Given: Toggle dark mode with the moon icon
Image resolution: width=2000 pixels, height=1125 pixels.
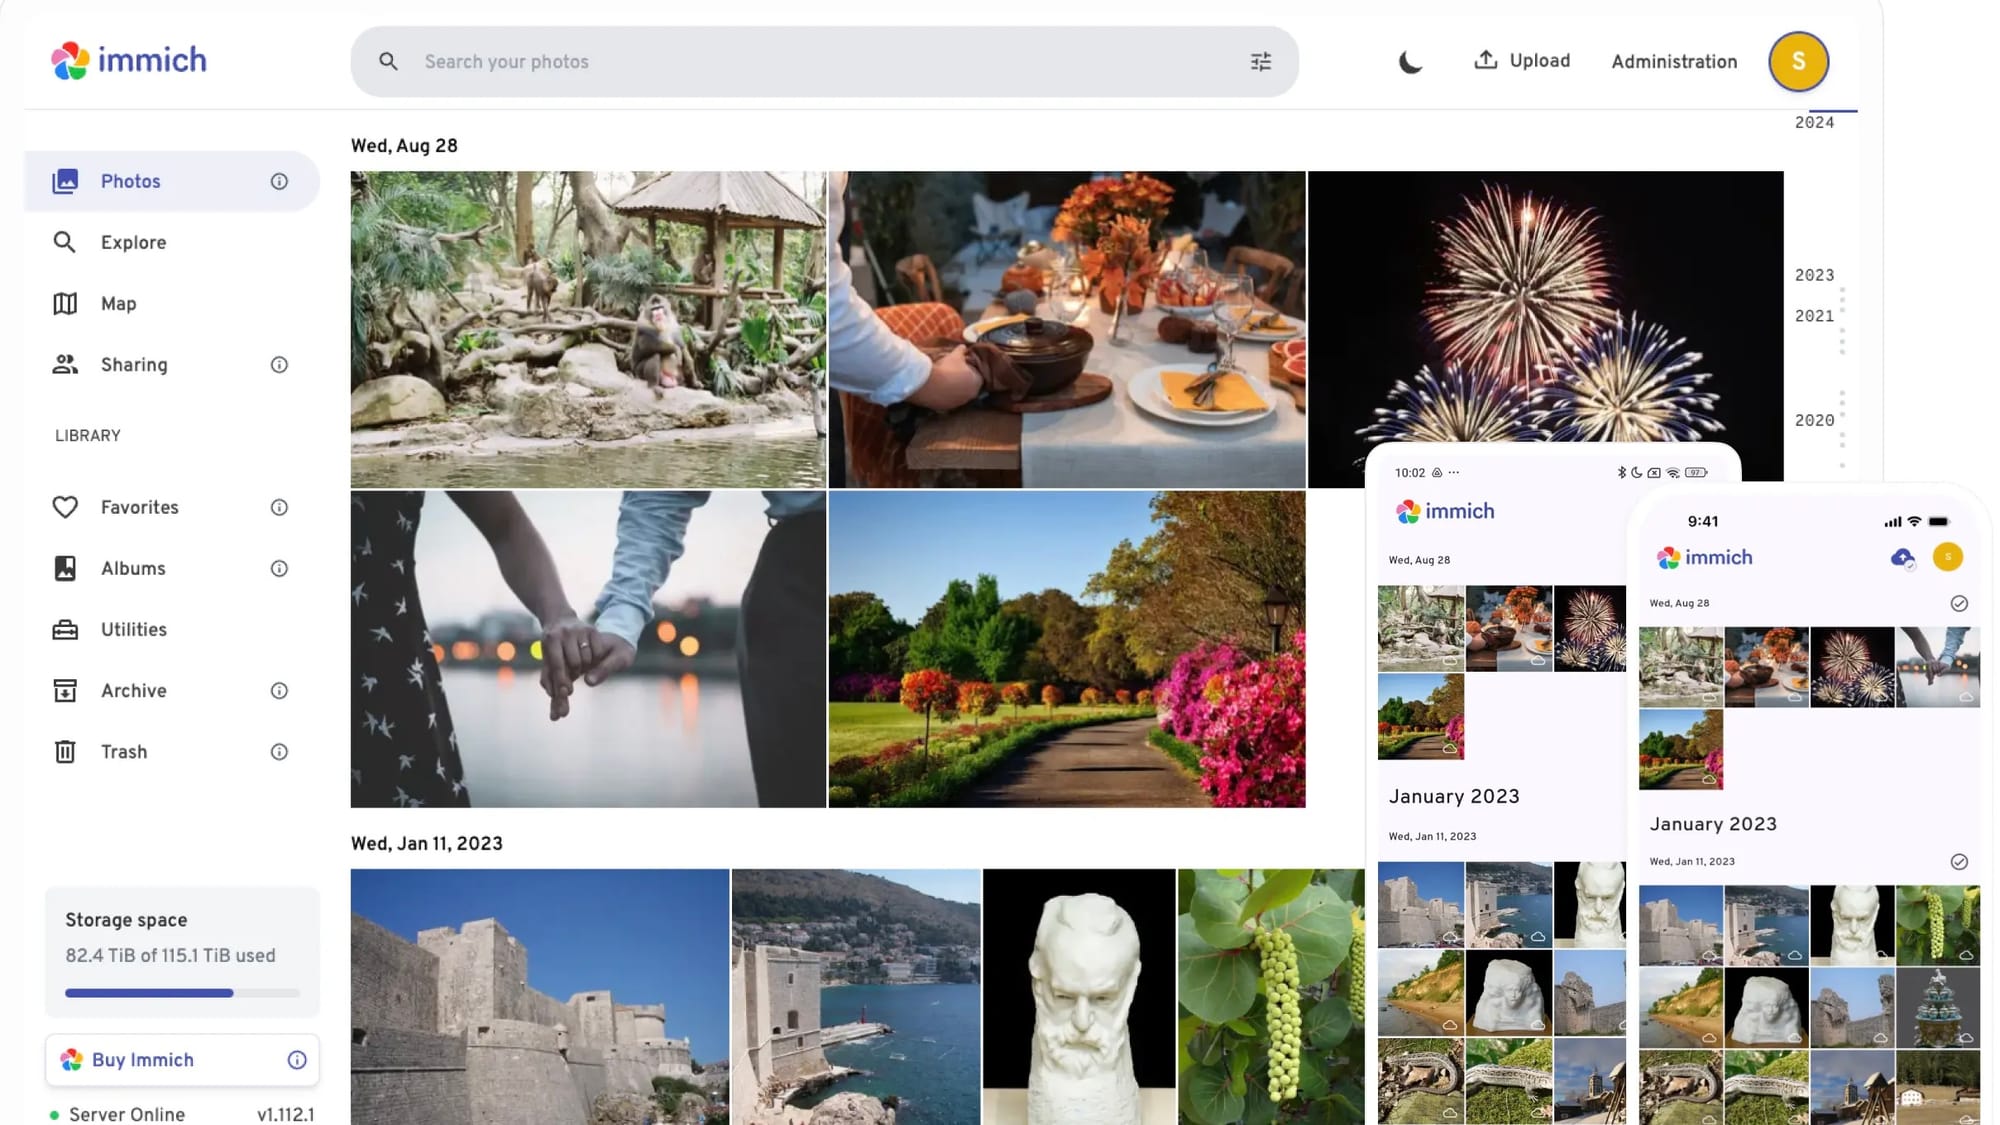Looking at the screenshot, I should coord(1410,62).
